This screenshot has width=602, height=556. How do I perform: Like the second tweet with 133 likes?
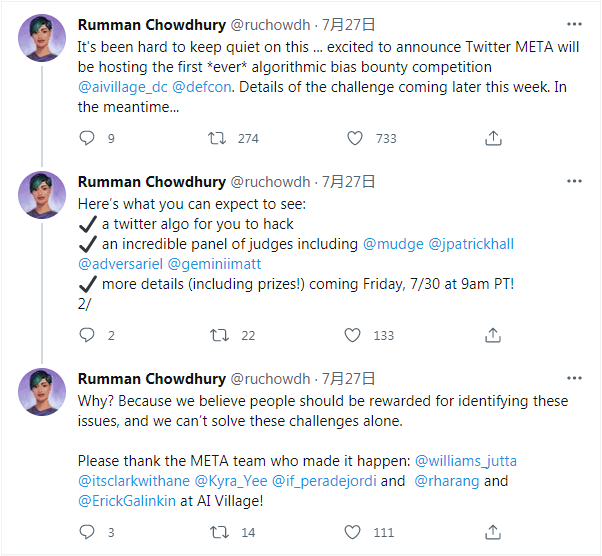355,336
